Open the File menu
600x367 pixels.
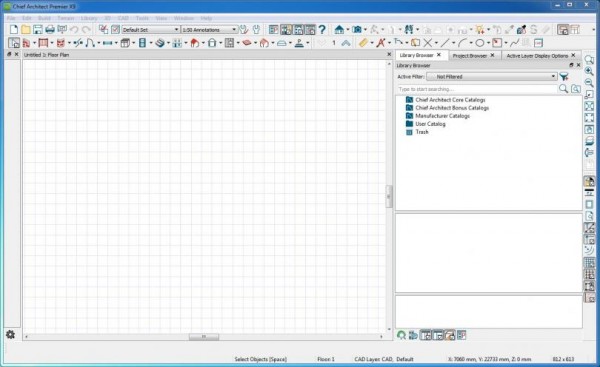[11, 18]
